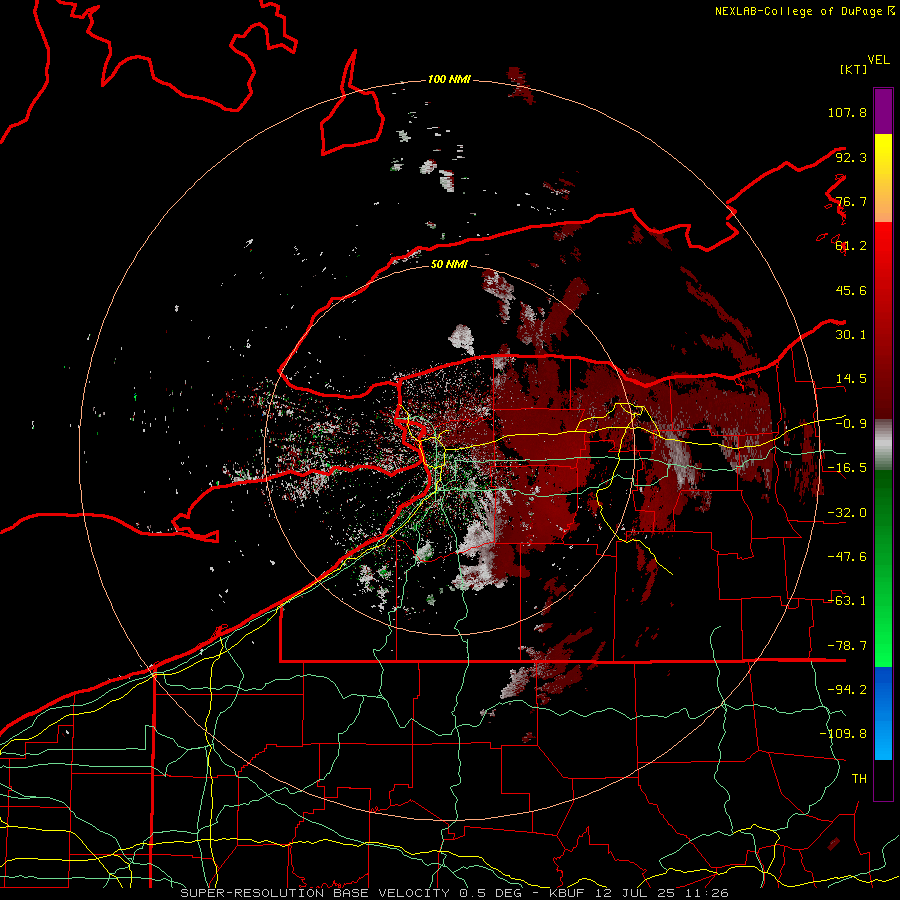Select the 61.2 velocity scale value

pos(851,246)
